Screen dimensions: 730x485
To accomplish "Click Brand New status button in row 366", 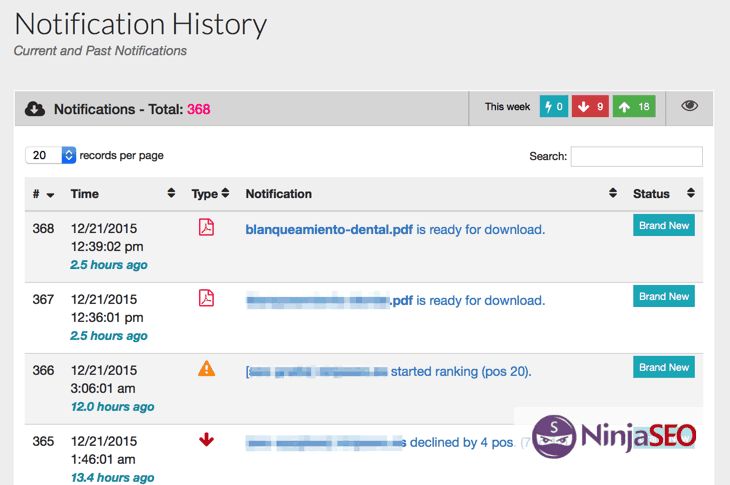I will click(664, 367).
